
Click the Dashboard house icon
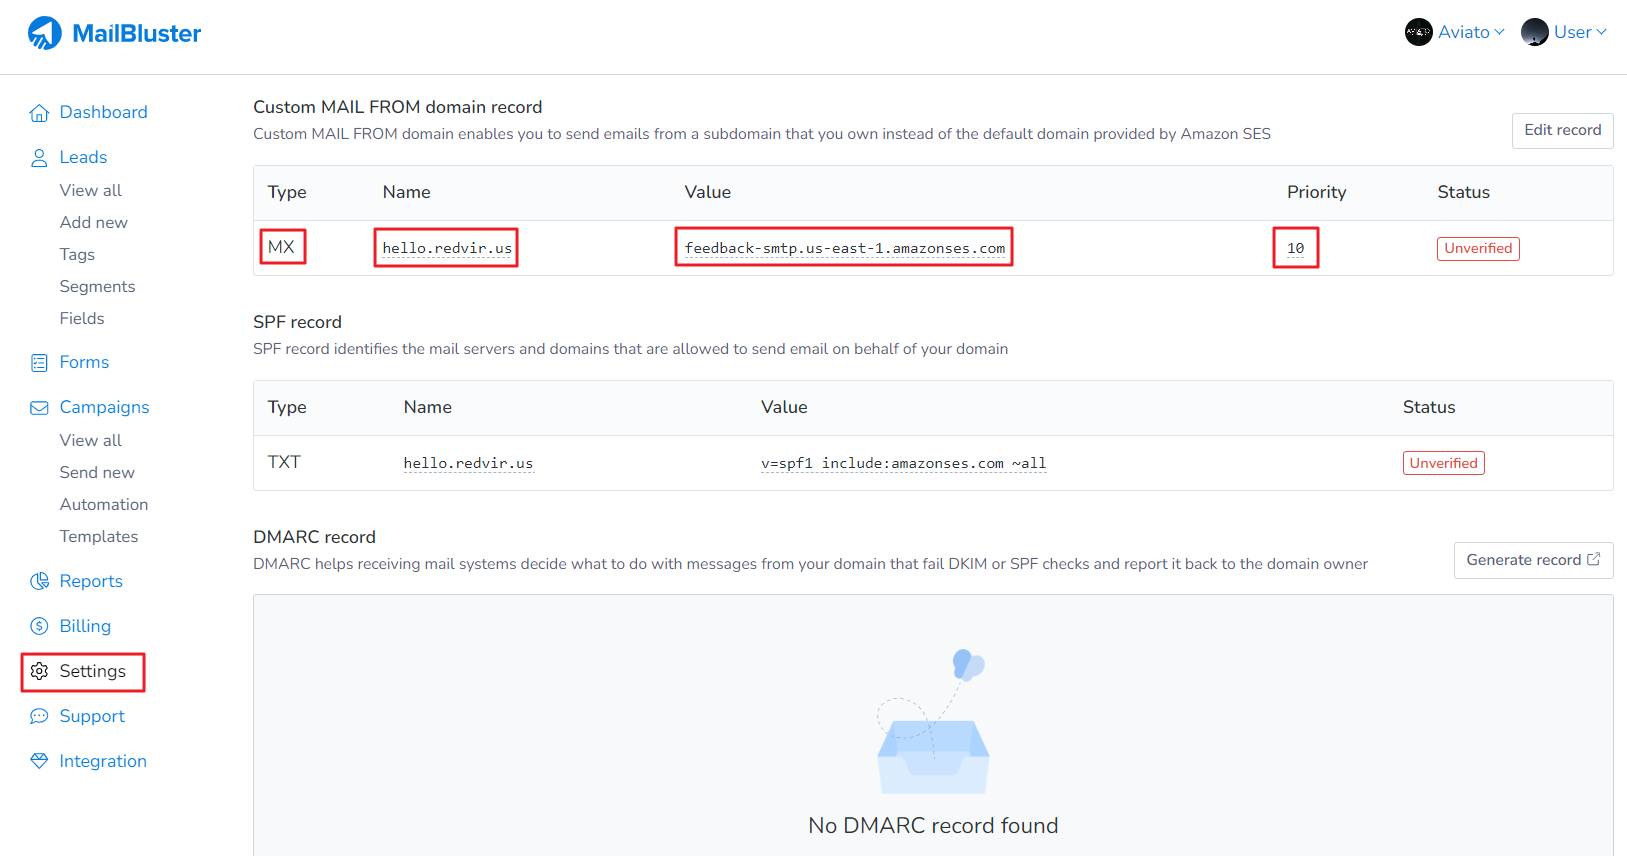point(39,113)
